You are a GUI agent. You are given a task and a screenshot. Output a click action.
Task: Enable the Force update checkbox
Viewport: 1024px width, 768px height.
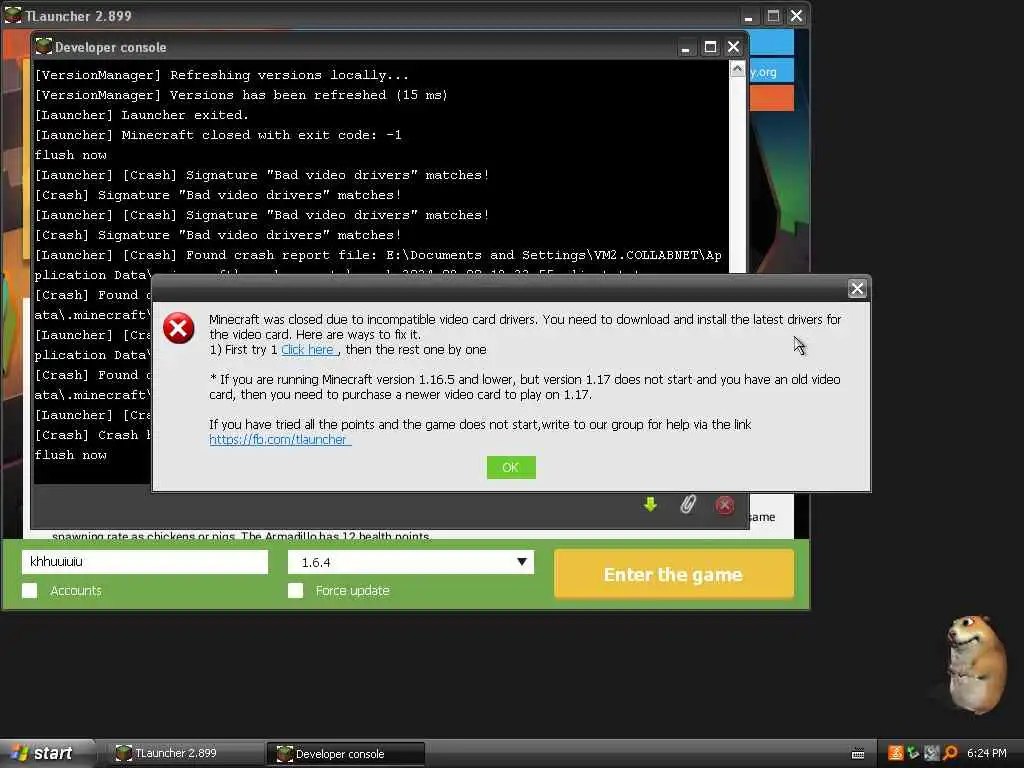tap(295, 590)
